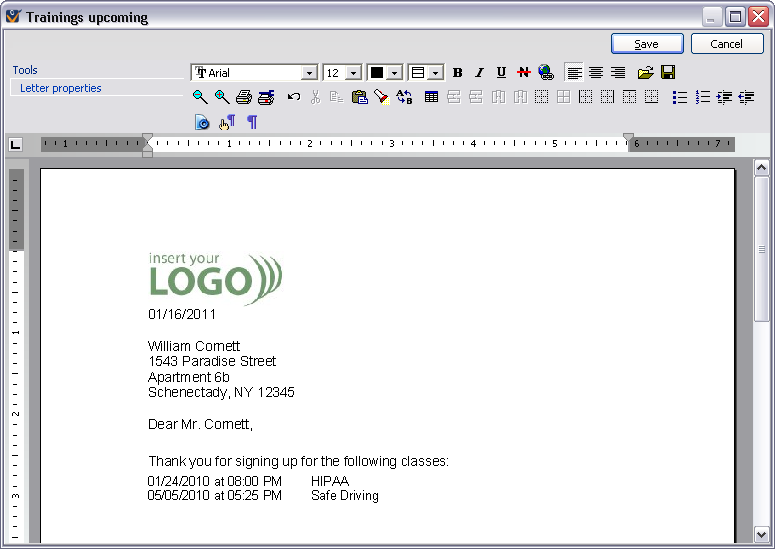The image size is (775, 549).
Task: Click the line Schenectady, NY 12345
Action: coord(221,392)
